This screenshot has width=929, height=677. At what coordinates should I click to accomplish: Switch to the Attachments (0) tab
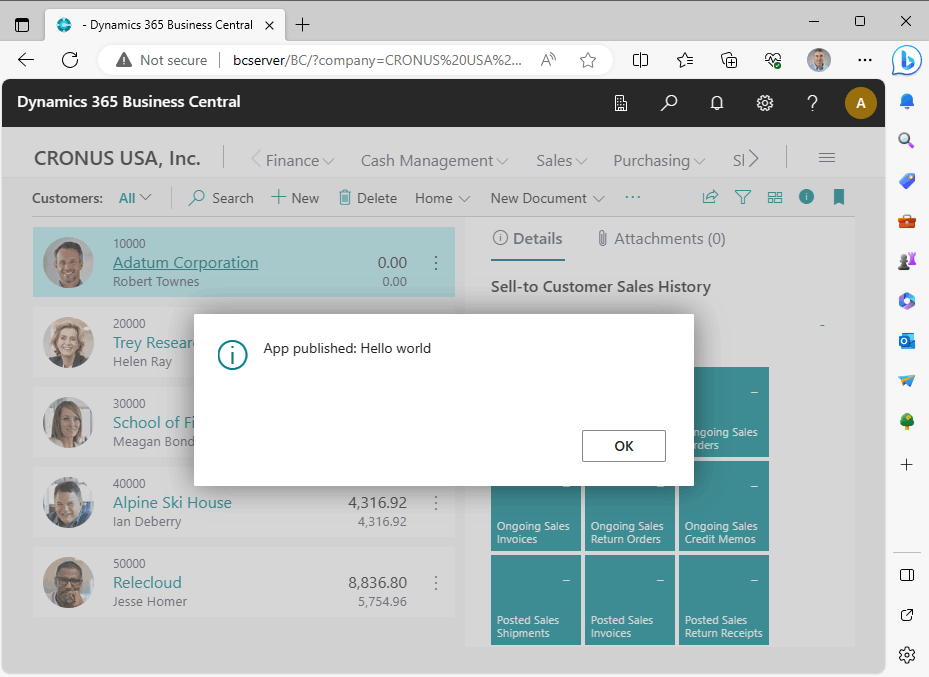click(661, 239)
